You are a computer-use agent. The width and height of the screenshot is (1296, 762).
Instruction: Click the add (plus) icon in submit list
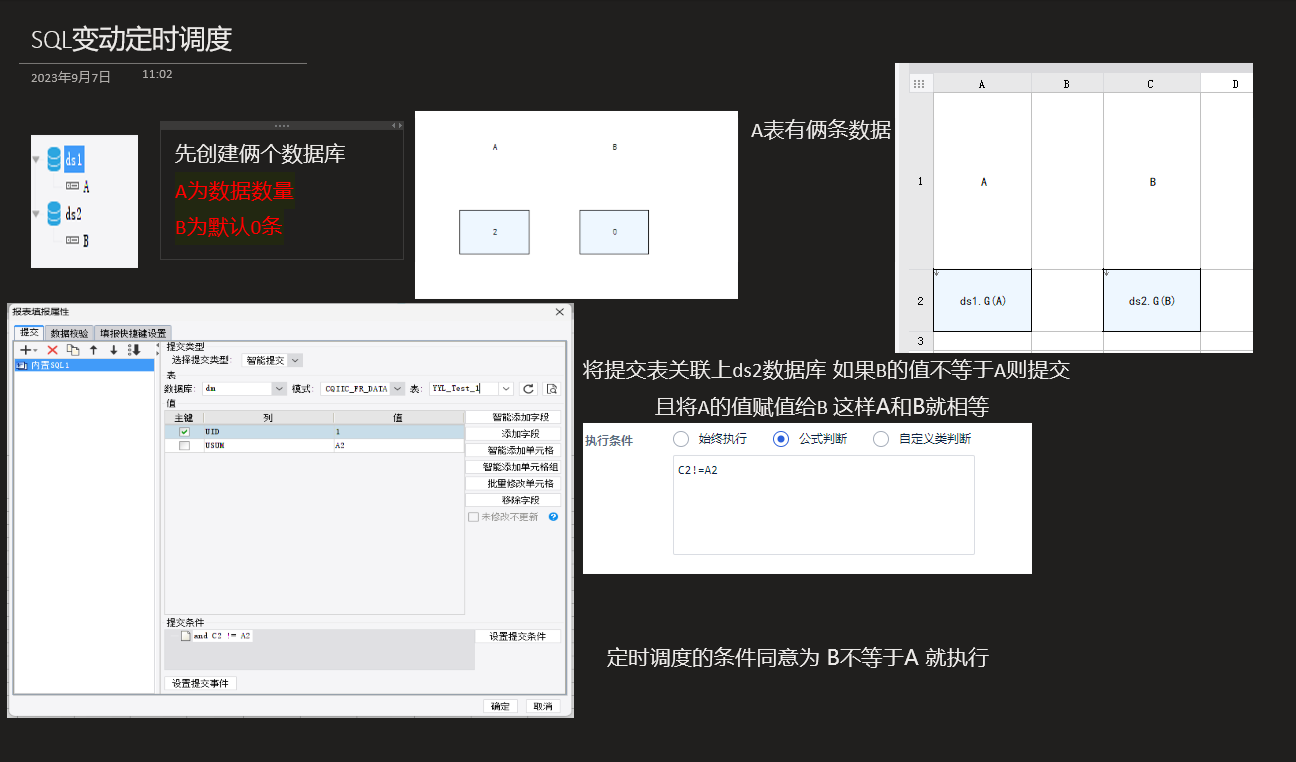26,350
